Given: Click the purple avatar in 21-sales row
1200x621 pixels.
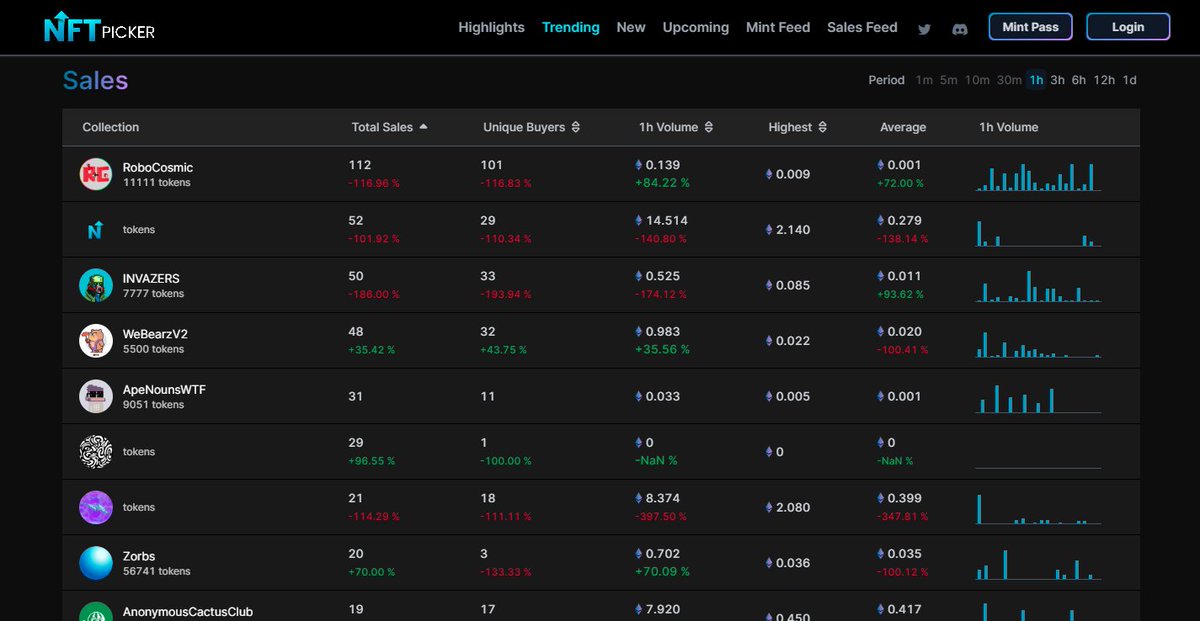Looking at the screenshot, I should tap(96, 507).
